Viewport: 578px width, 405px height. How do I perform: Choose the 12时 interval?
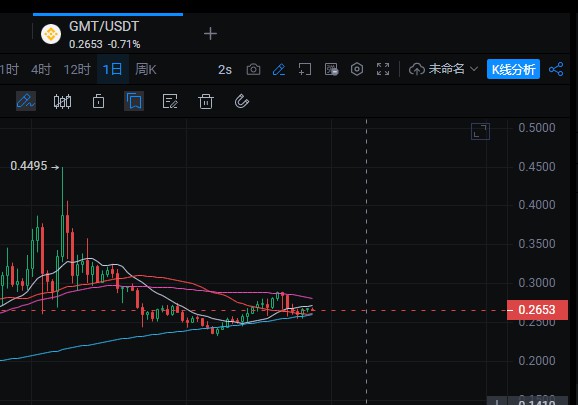pos(77,69)
